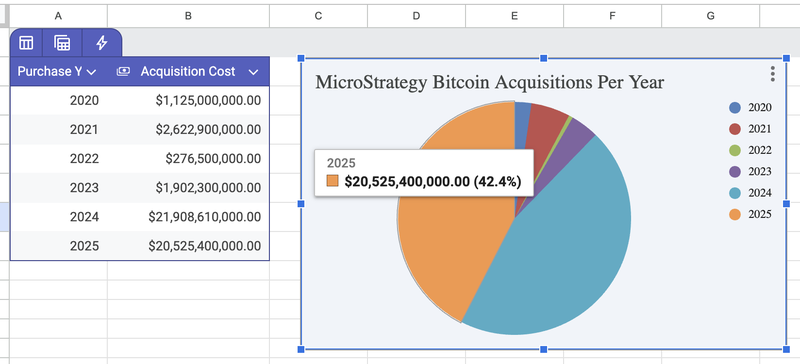The image size is (800, 364).
Task: Click the chart's top-left corner handle
Action: point(301,58)
